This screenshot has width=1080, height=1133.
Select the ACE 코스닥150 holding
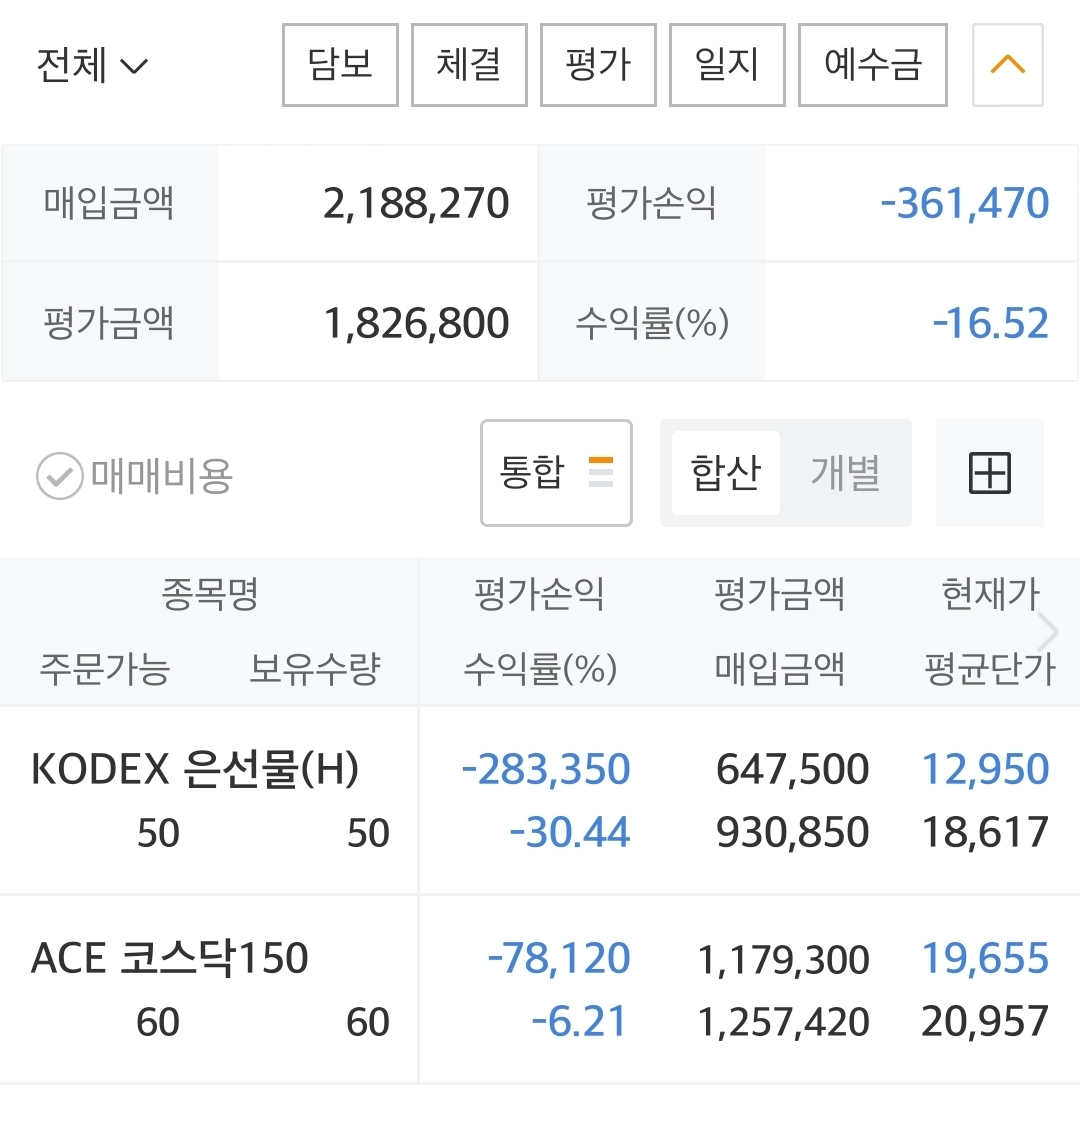pos(170,958)
